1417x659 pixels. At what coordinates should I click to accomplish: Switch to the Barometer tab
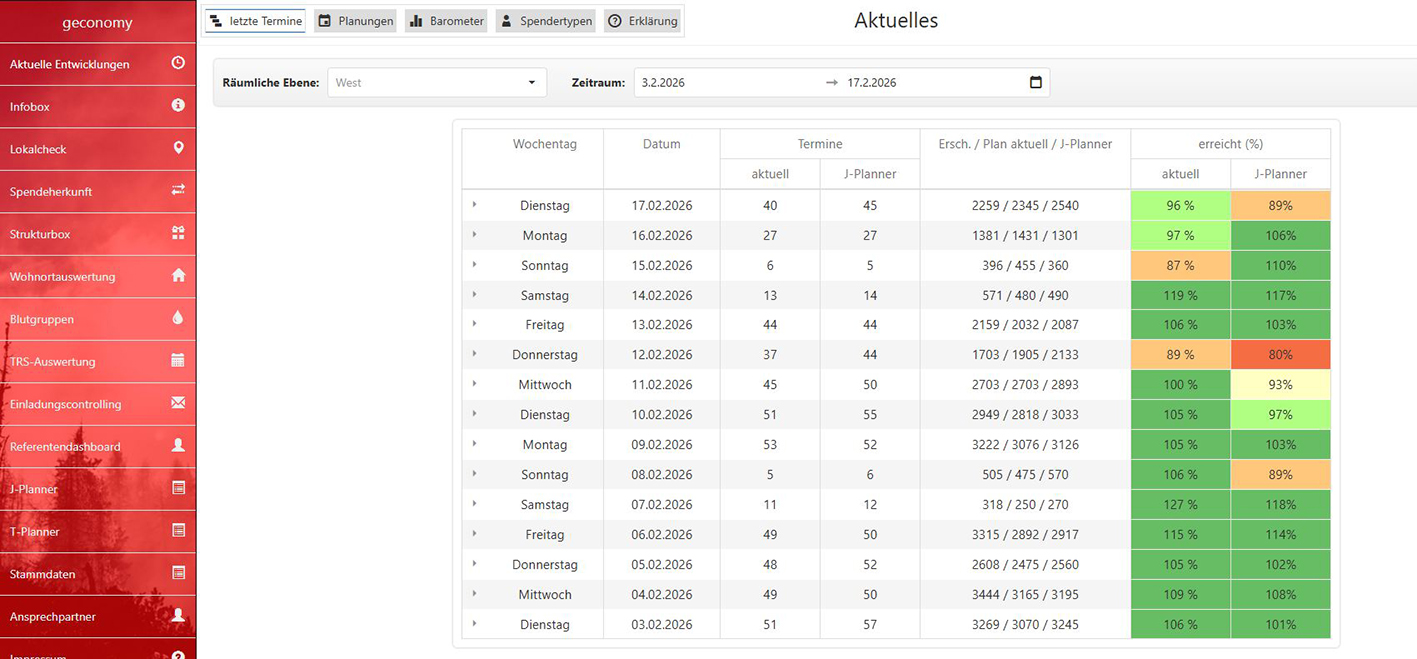446,21
